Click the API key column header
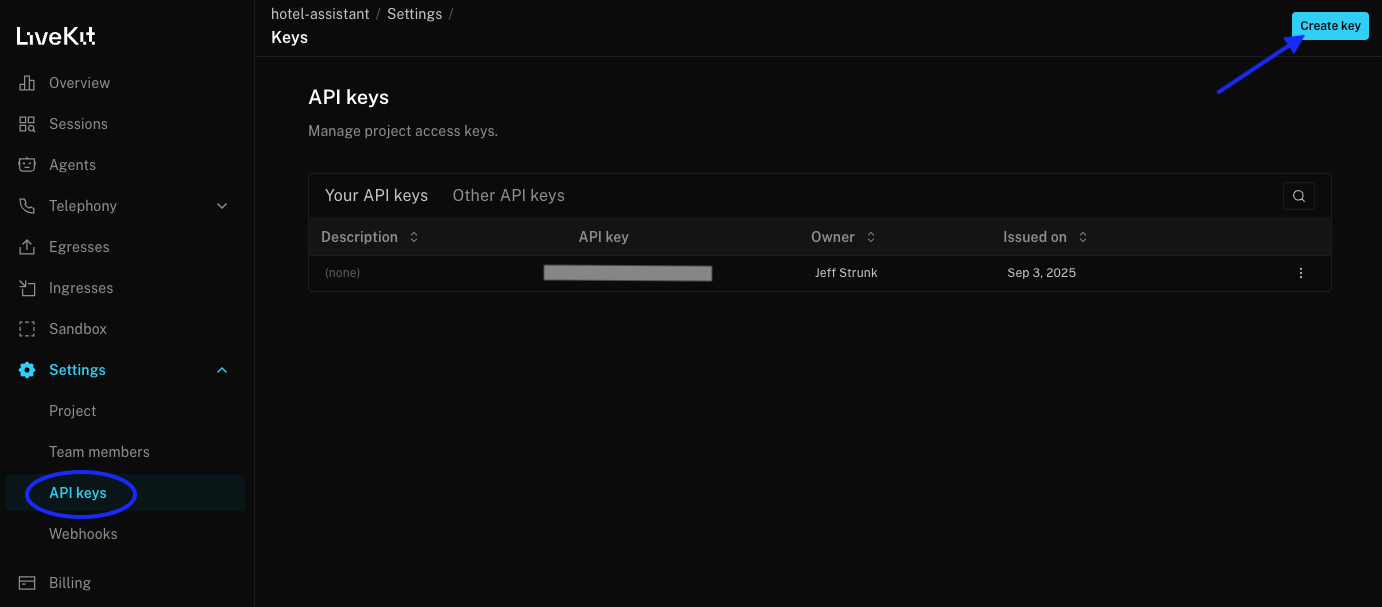 [x=604, y=237]
